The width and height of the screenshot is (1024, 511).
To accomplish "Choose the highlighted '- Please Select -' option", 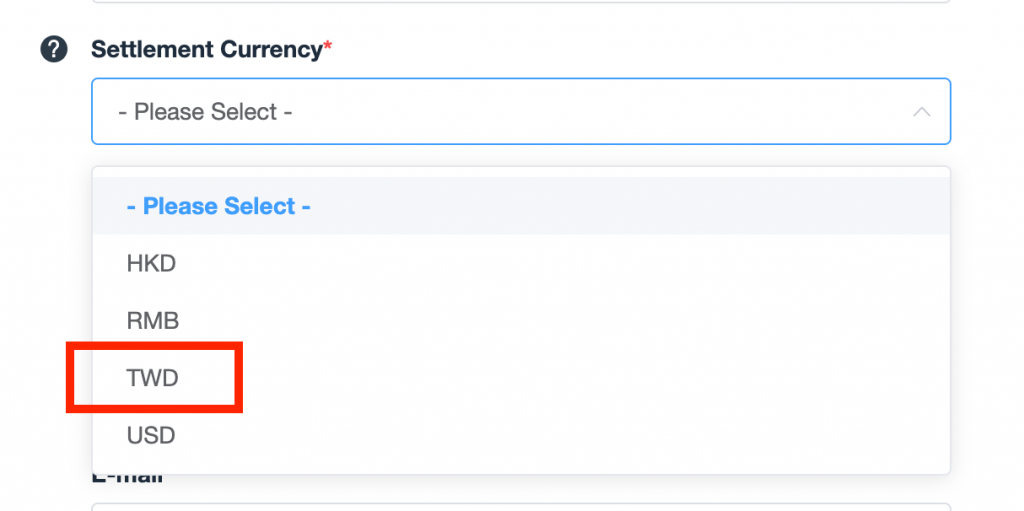I will 521,206.
